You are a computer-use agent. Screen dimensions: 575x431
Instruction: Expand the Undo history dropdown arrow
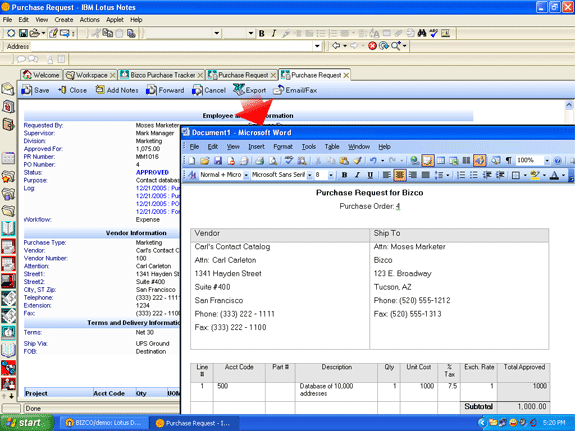pos(382,161)
